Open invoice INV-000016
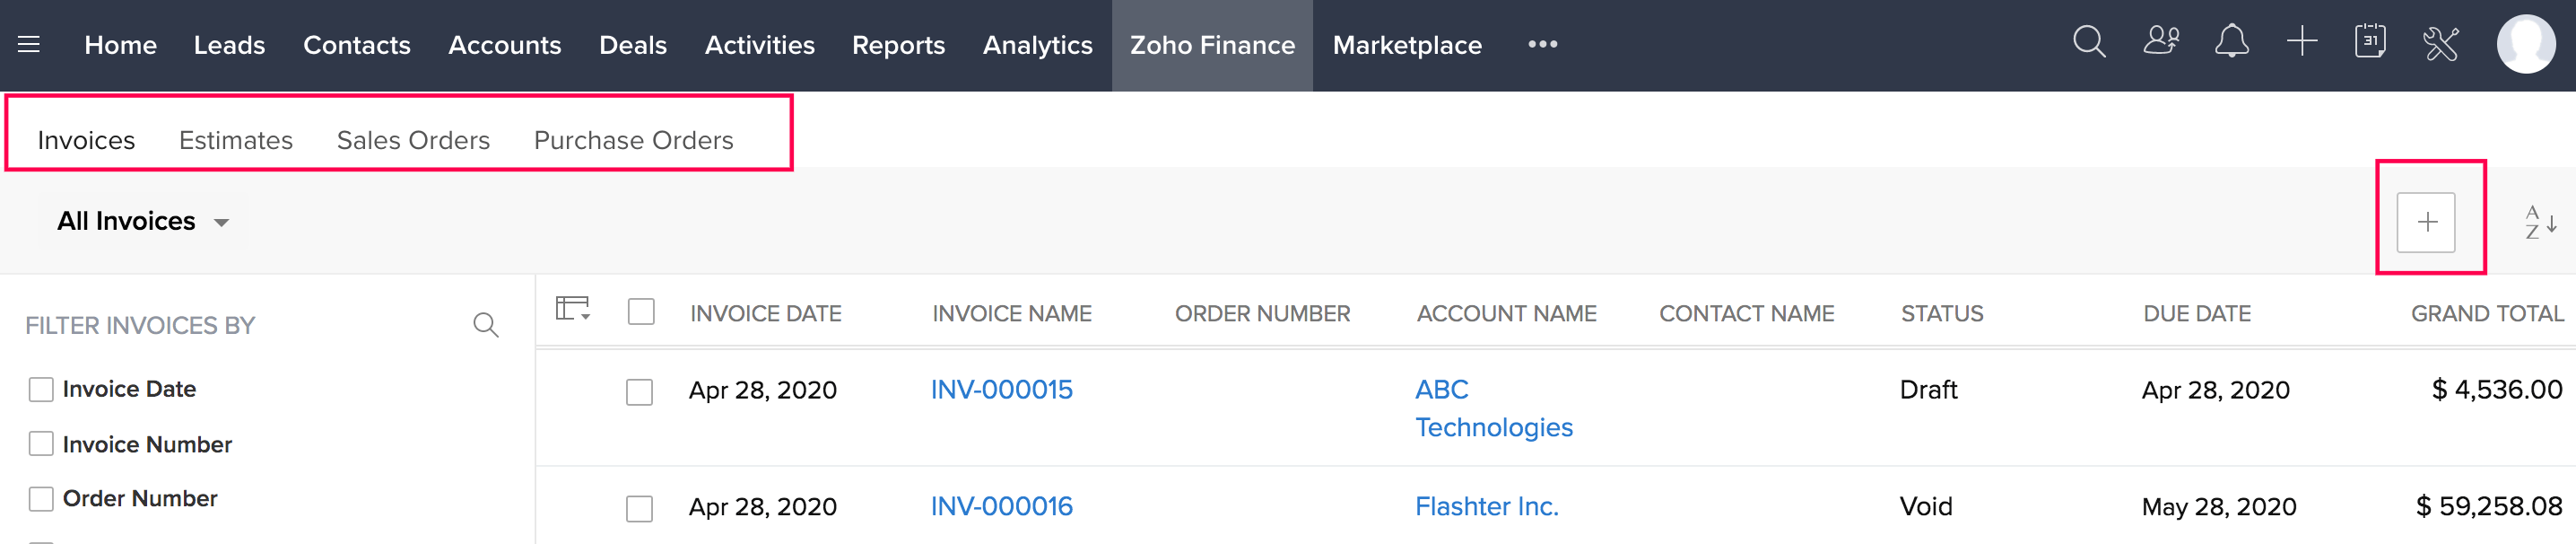The image size is (2576, 544). pyautogui.click(x=1001, y=507)
